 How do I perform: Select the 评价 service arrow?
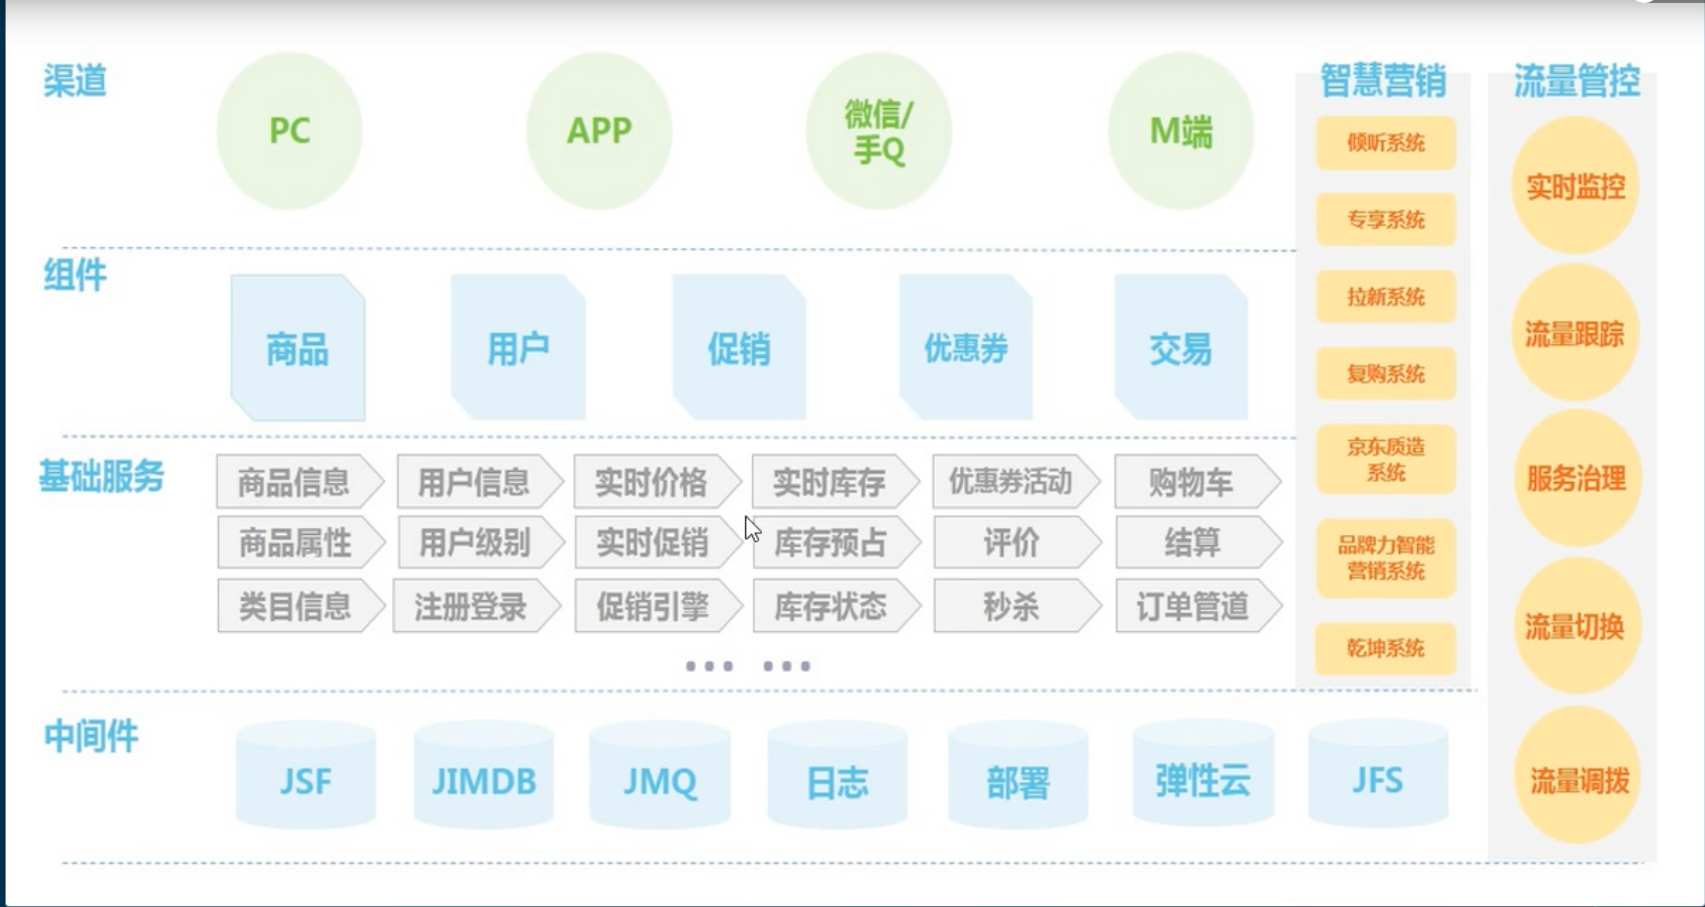(1018, 543)
